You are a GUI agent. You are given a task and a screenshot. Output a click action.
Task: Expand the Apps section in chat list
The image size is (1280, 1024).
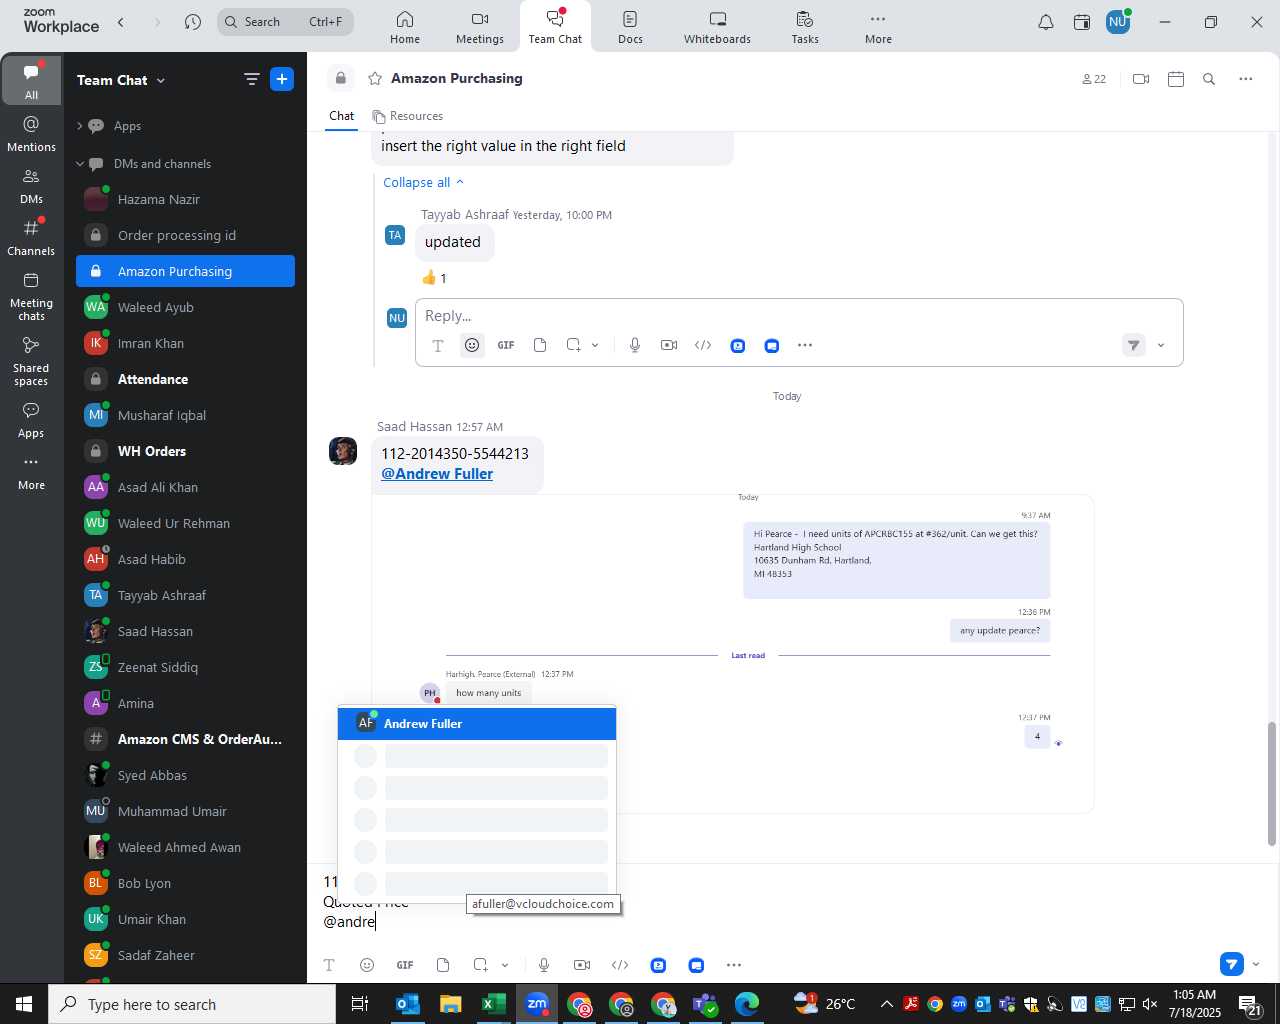click(x=80, y=126)
